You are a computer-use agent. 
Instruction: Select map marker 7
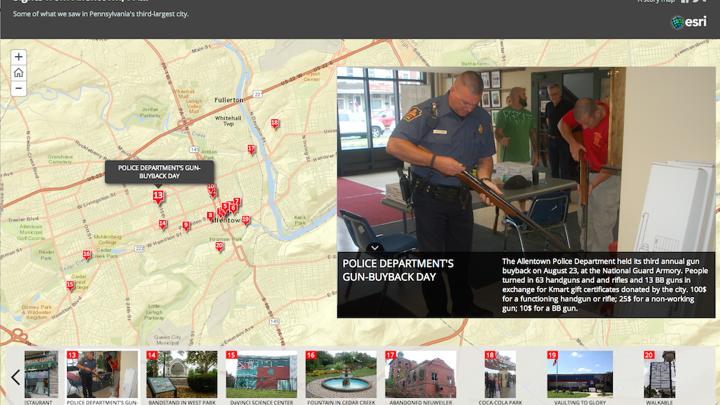(237, 201)
